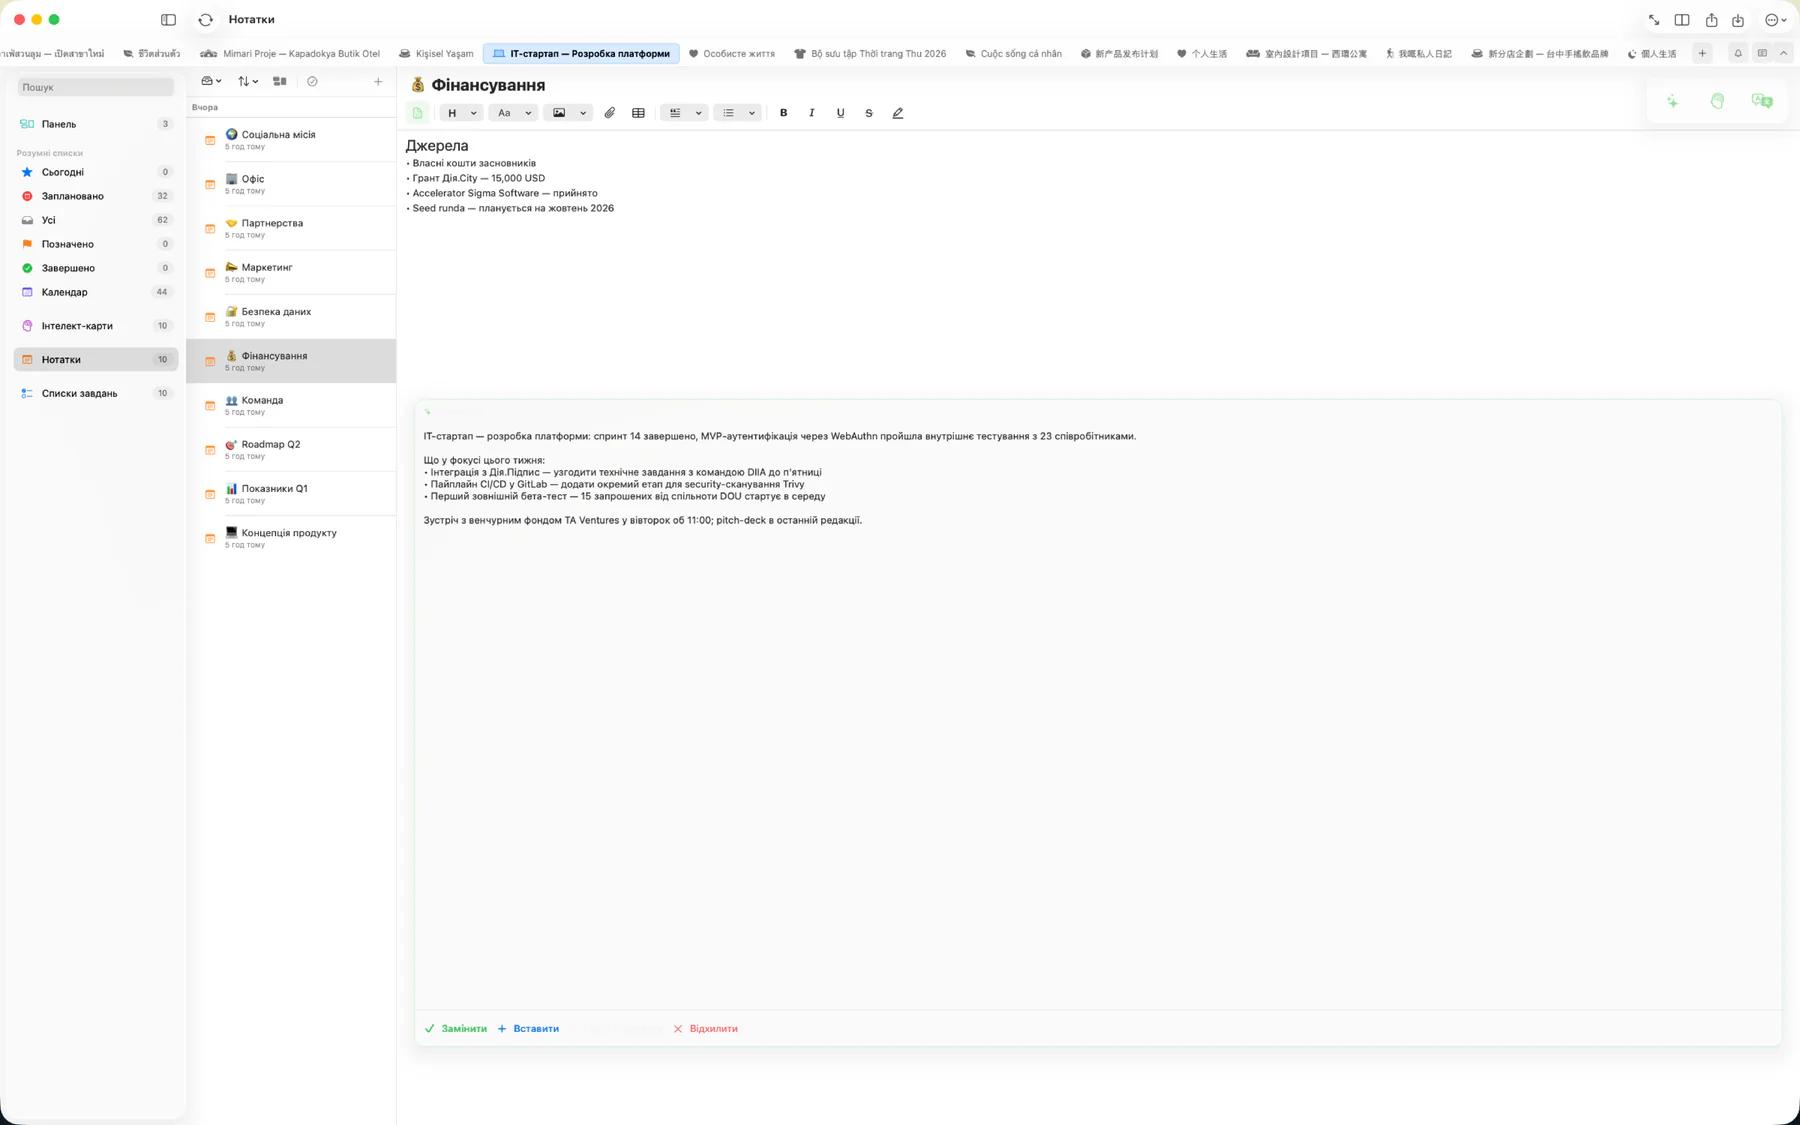Open the Маркетинг note
The image size is (1800, 1125).
pos(291,272)
